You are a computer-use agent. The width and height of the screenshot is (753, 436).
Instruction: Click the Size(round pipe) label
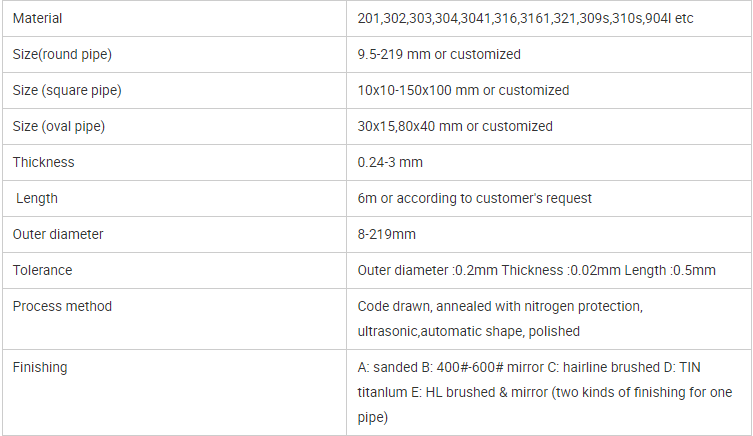(62, 54)
